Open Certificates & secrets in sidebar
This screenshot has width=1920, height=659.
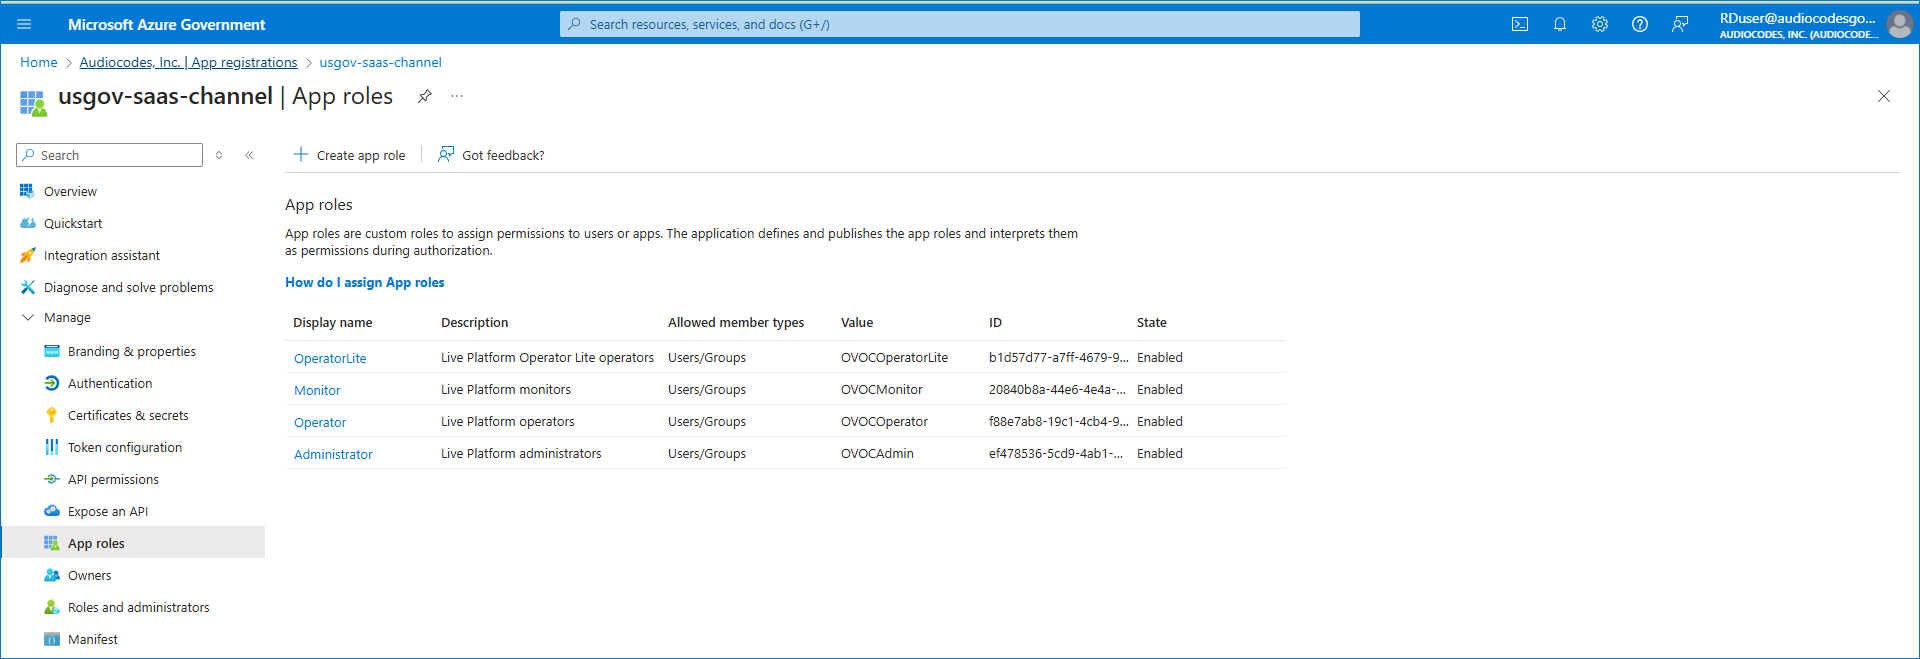point(128,415)
